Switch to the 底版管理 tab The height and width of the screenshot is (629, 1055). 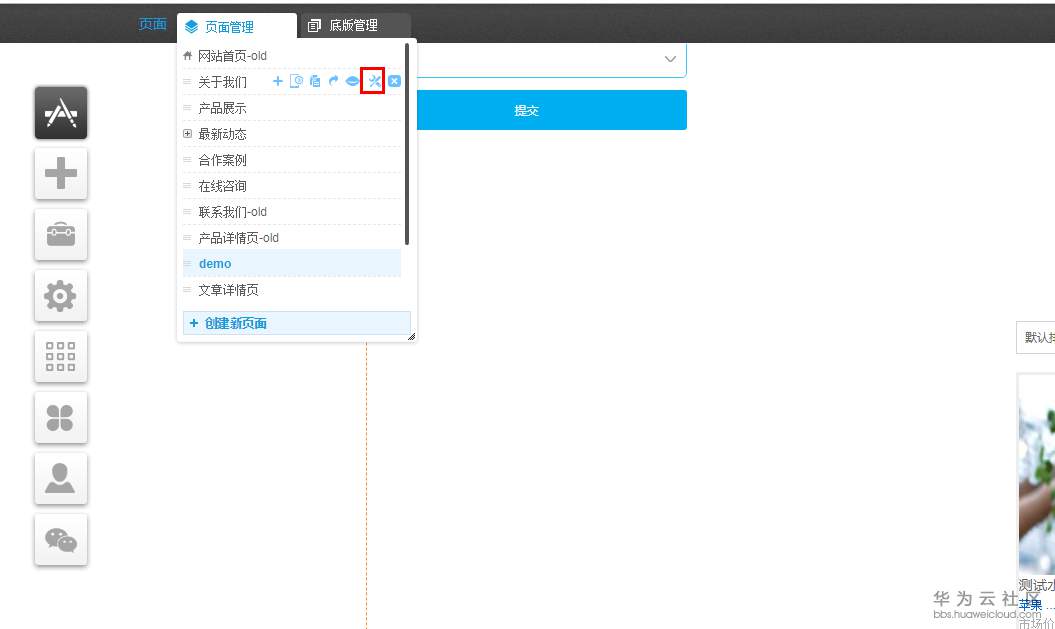tap(355, 26)
